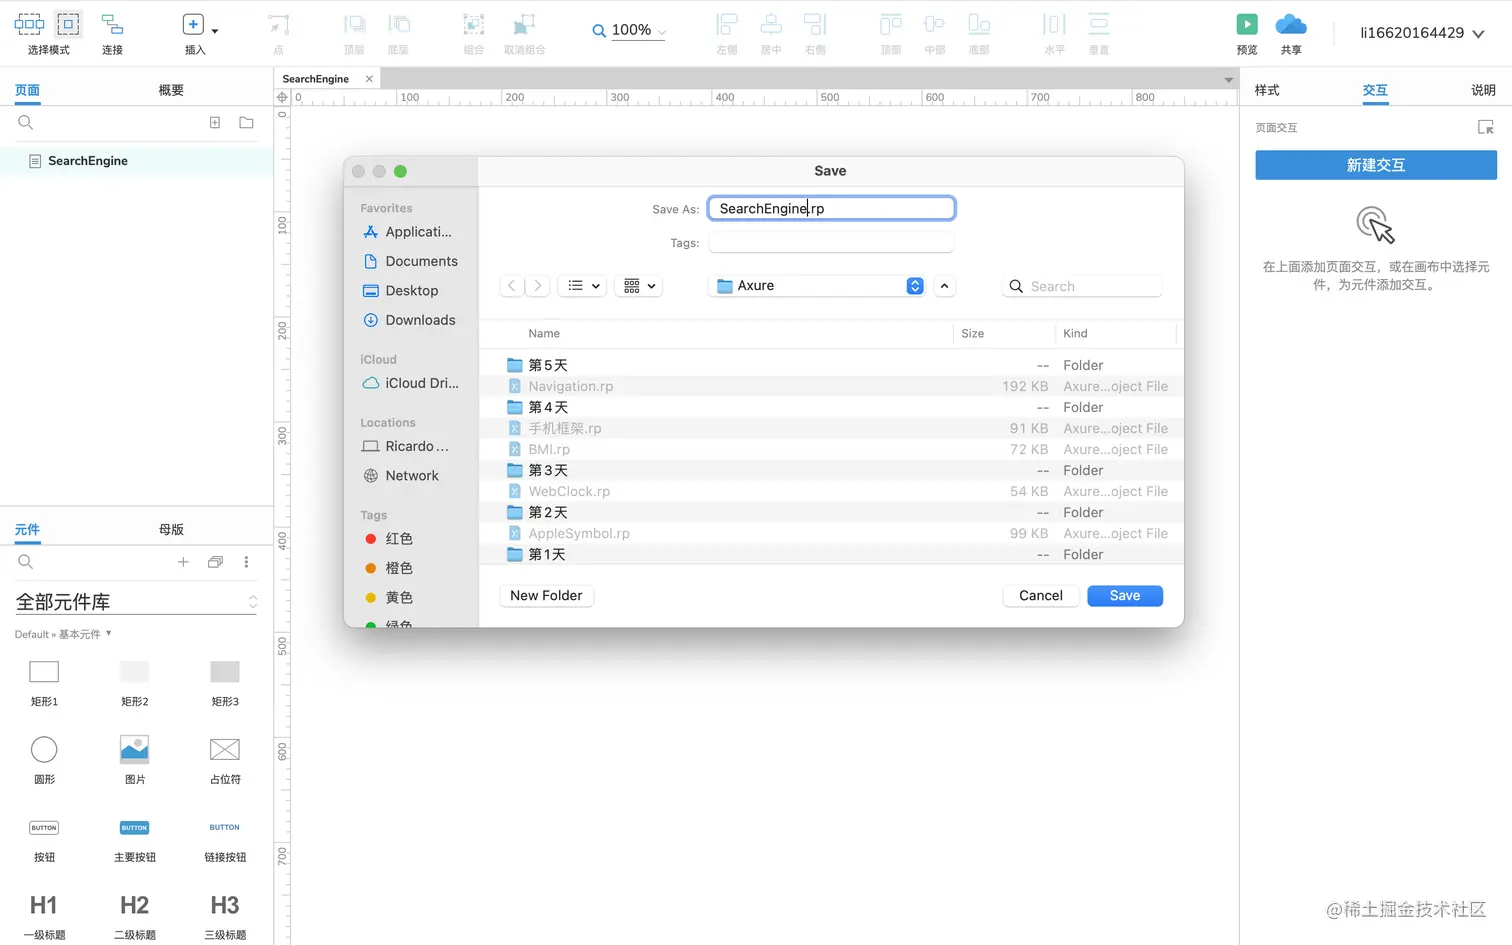Click the Tags input field

(x=831, y=243)
